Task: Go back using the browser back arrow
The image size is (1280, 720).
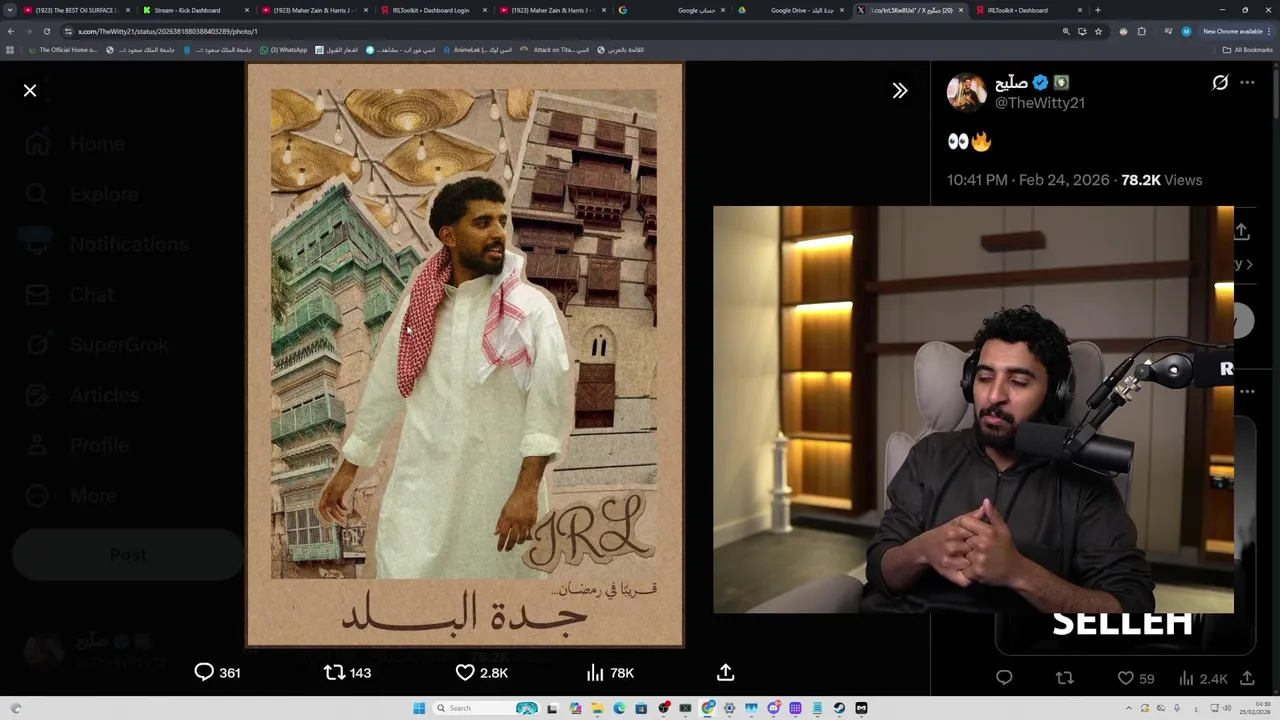Action: pyautogui.click(x=11, y=31)
